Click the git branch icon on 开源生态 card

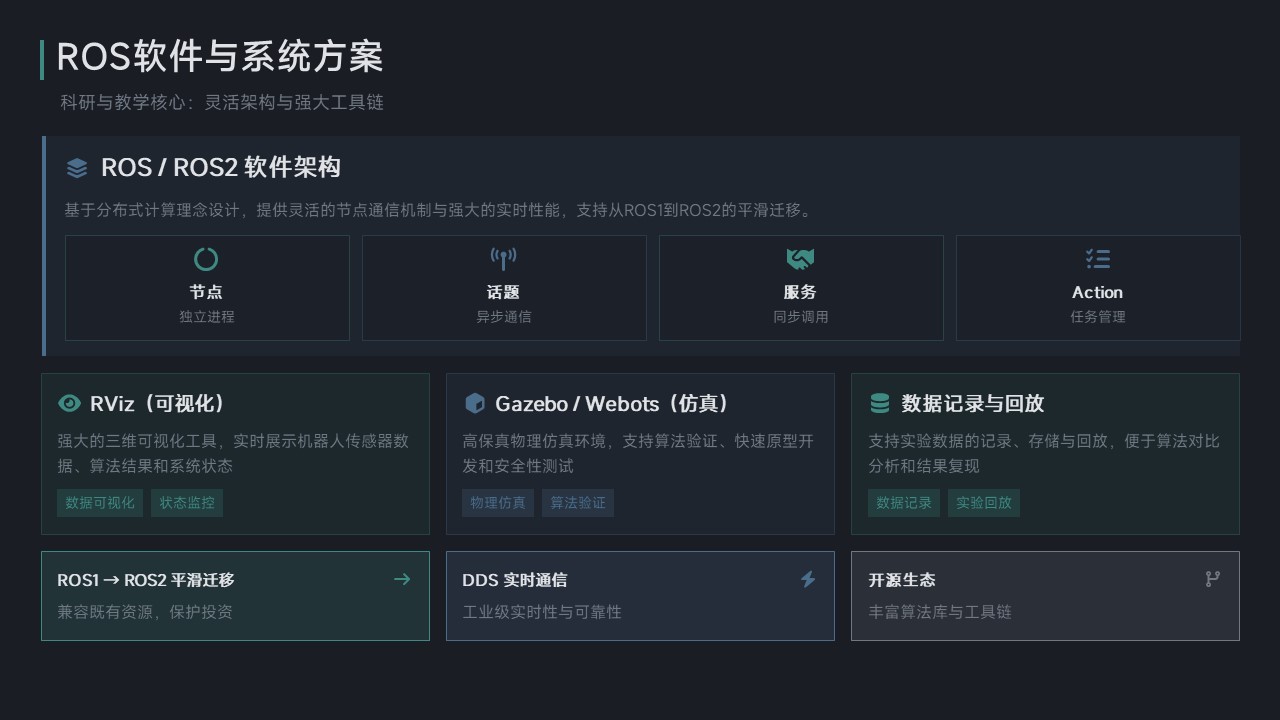click(x=1213, y=579)
